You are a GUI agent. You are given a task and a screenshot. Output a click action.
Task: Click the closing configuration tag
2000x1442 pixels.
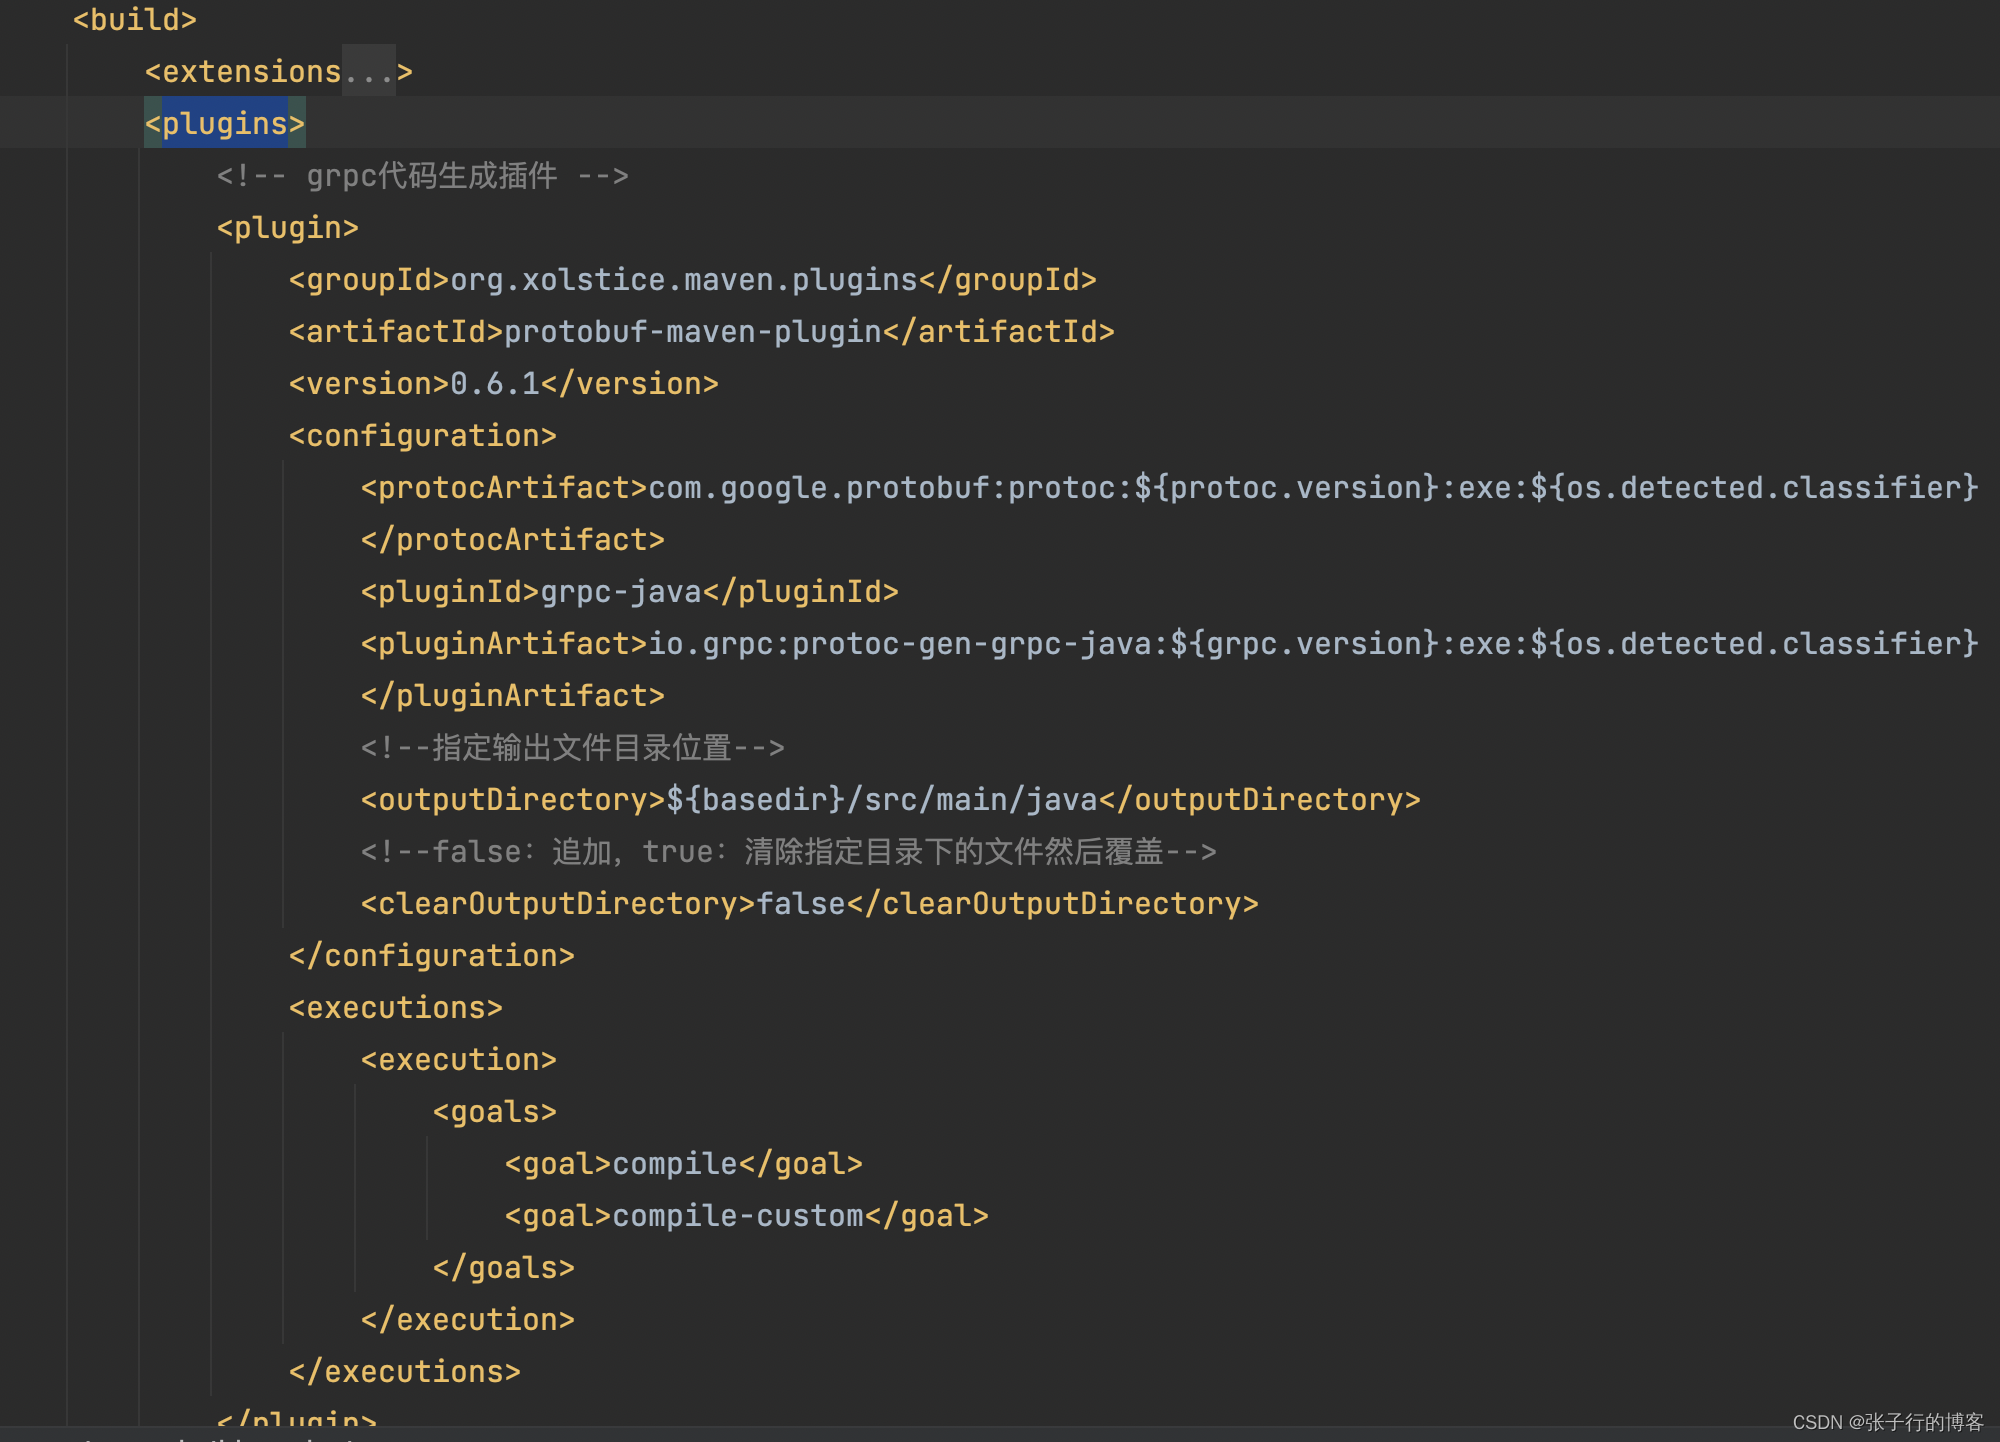tap(432, 956)
